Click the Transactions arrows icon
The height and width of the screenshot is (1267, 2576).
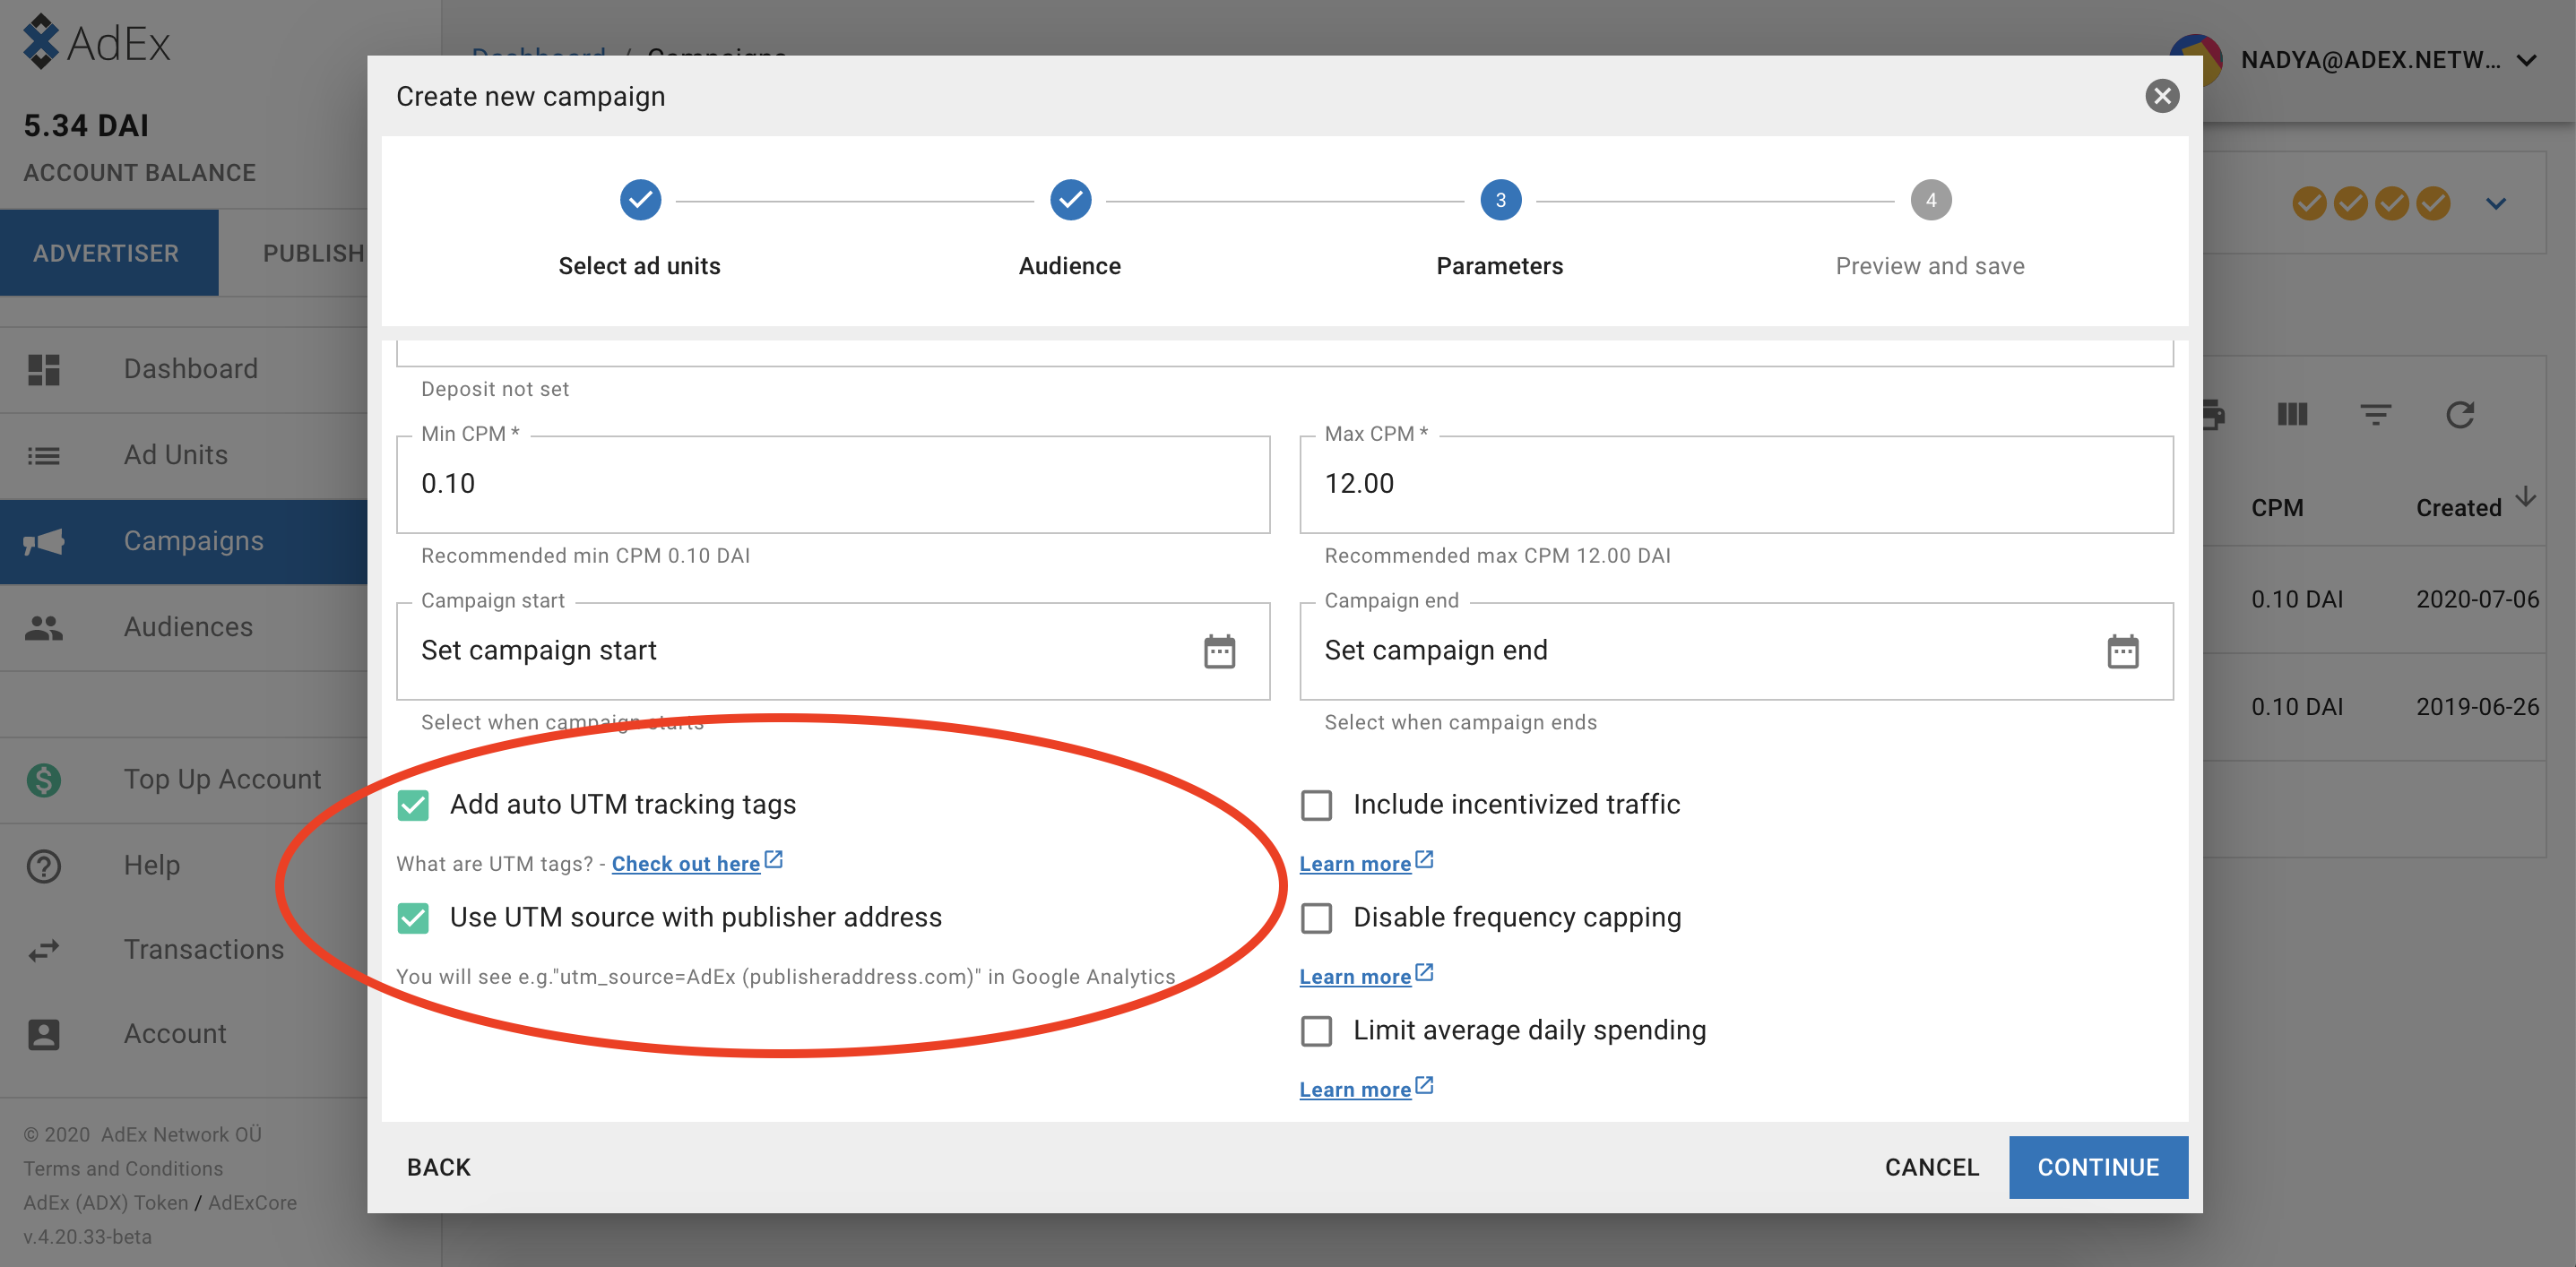[x=44, y=950]
